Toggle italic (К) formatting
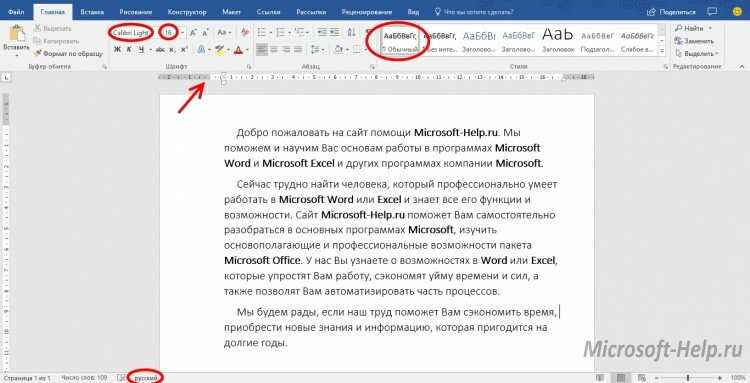Image resolution: width=750 pixels, height=383 pixels. (129, 49)
